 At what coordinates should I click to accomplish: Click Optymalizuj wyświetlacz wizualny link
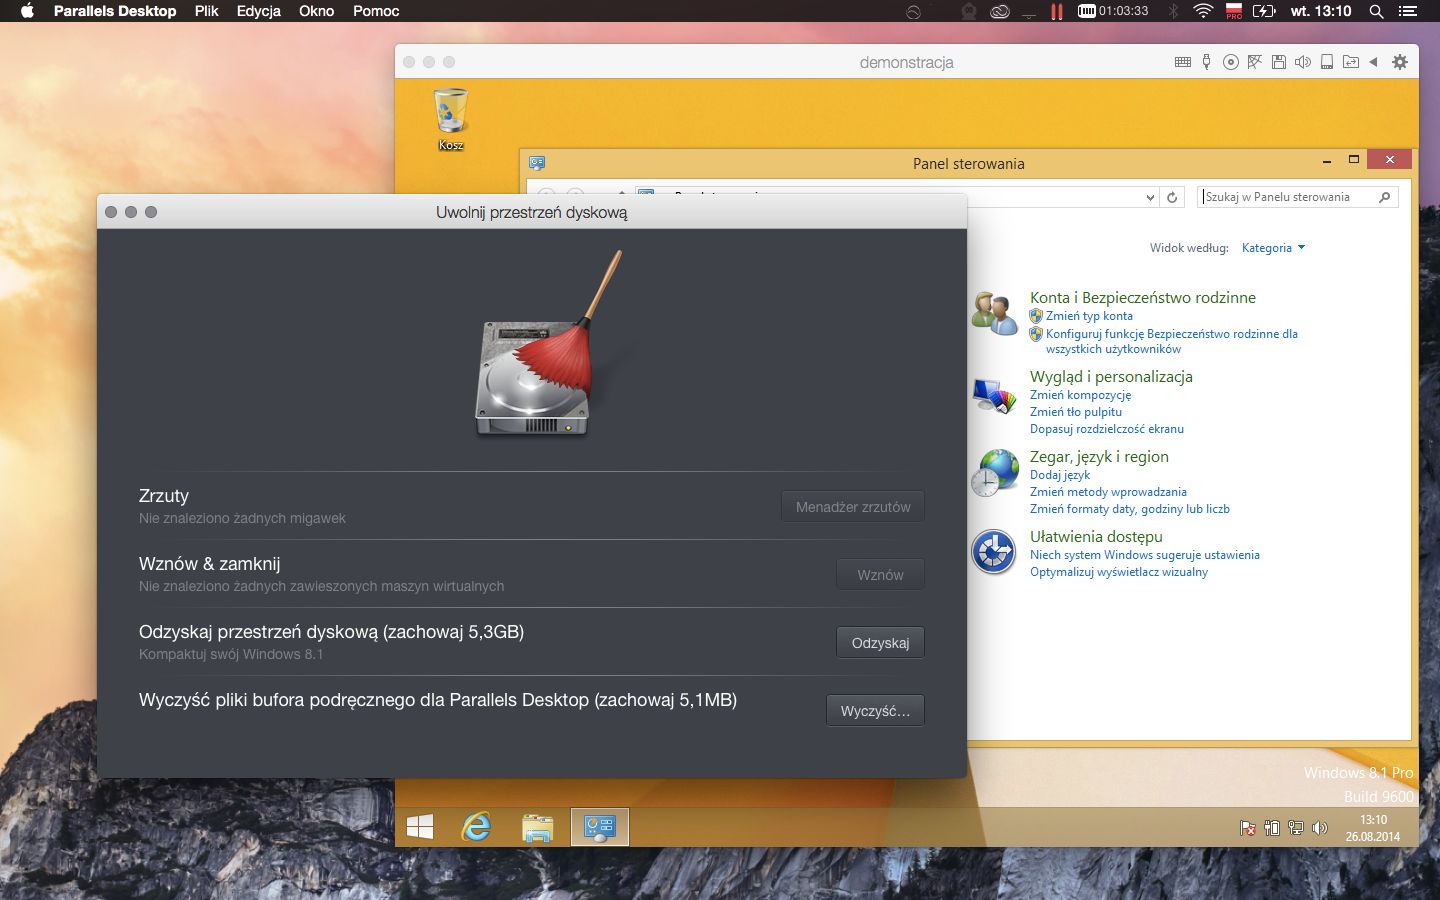[x=1119, y=572]
